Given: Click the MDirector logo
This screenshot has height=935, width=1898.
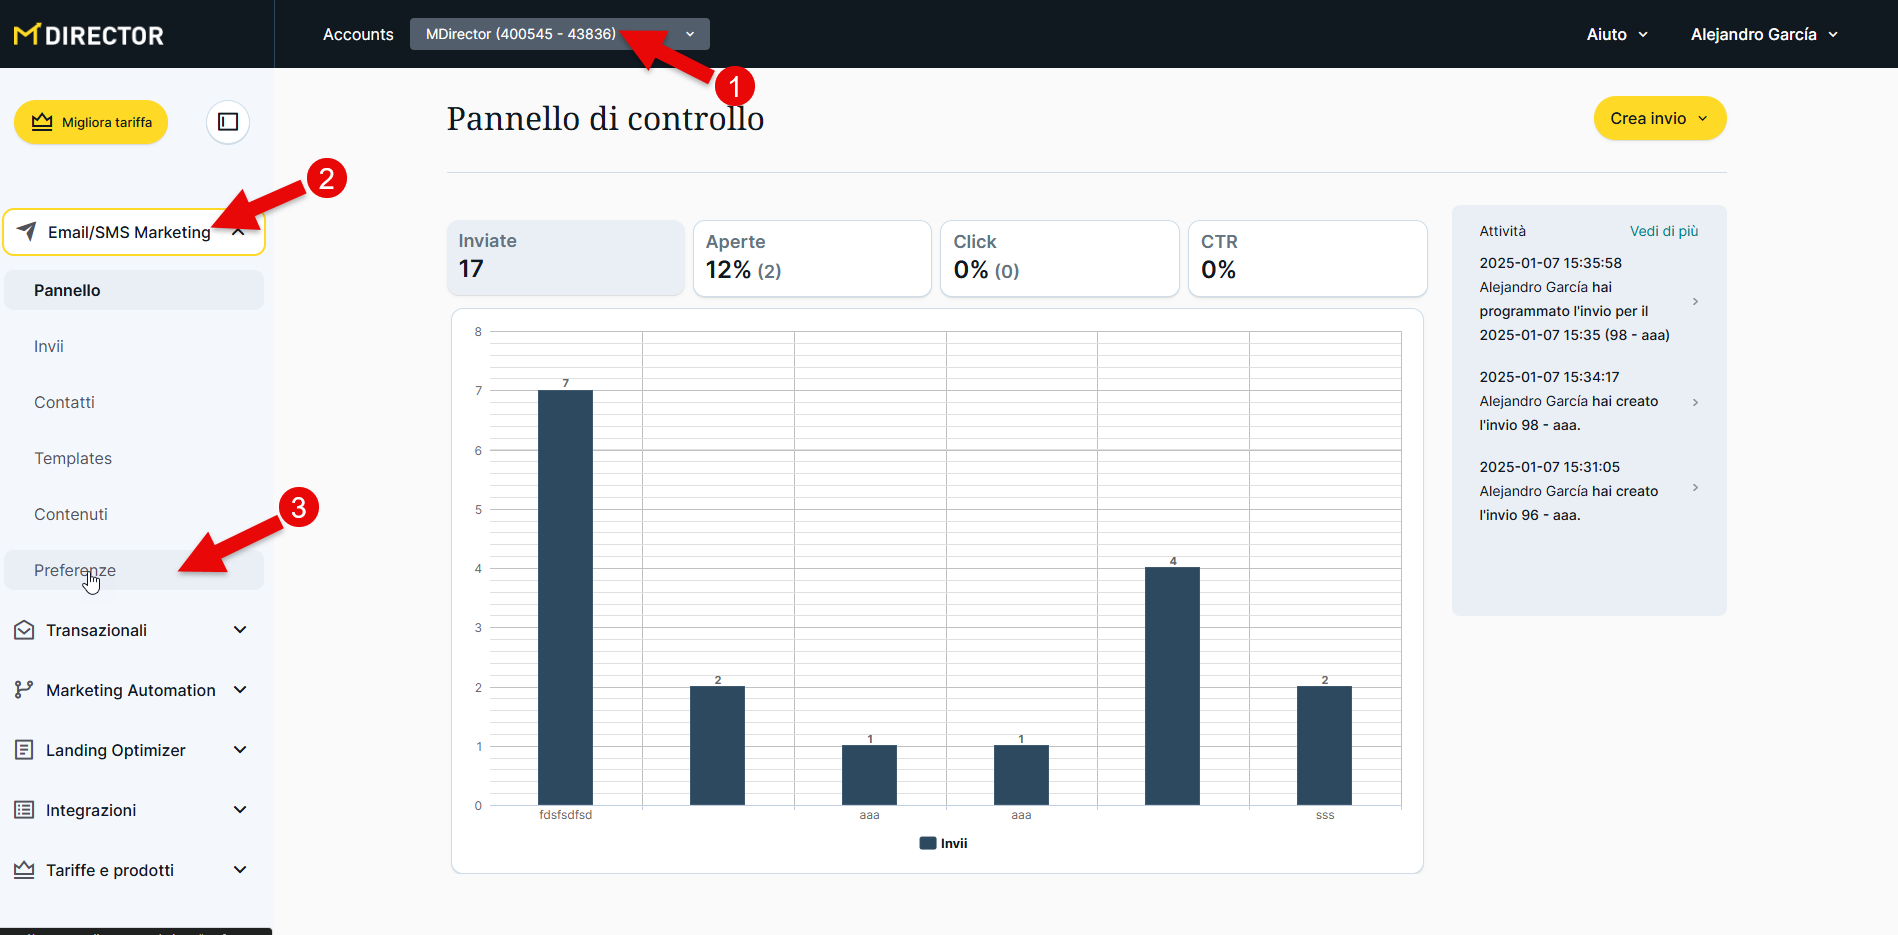Looking at the screenshot, I should coord(89,35).
